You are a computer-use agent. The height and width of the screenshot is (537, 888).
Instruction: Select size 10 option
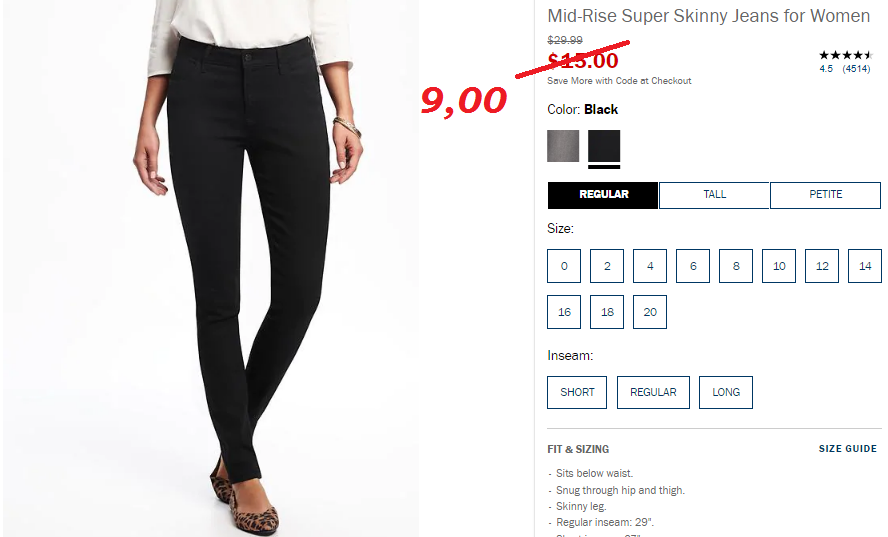coord(779,266)
